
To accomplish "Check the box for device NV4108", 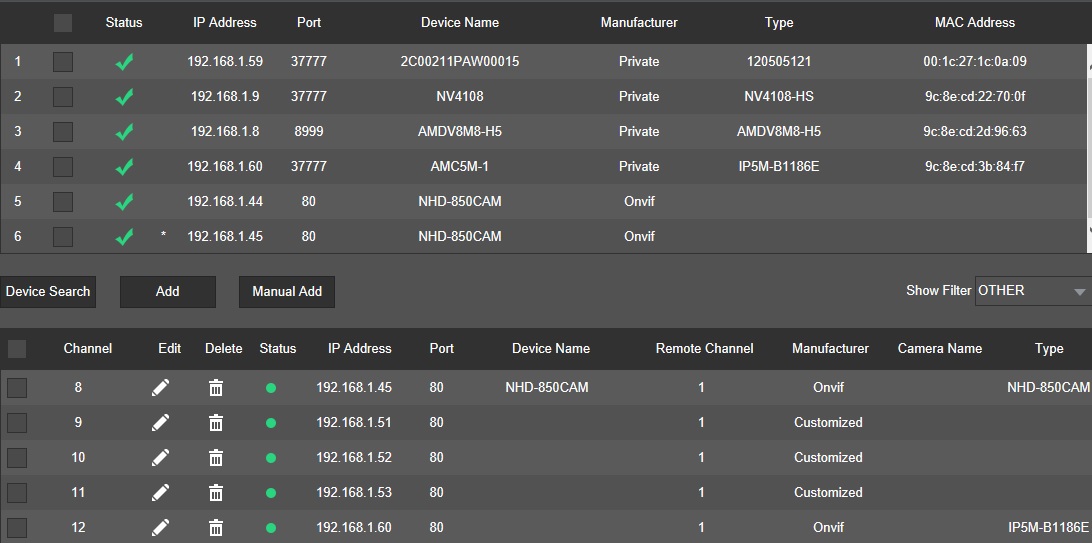I will [63, 97].
